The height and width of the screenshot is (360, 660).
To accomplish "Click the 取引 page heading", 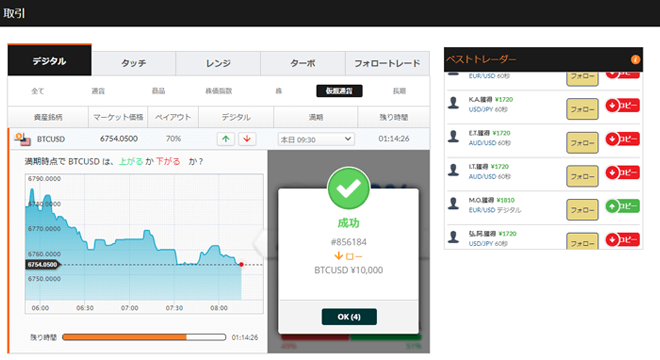I will pyautogui.click(x=14, y=13).
